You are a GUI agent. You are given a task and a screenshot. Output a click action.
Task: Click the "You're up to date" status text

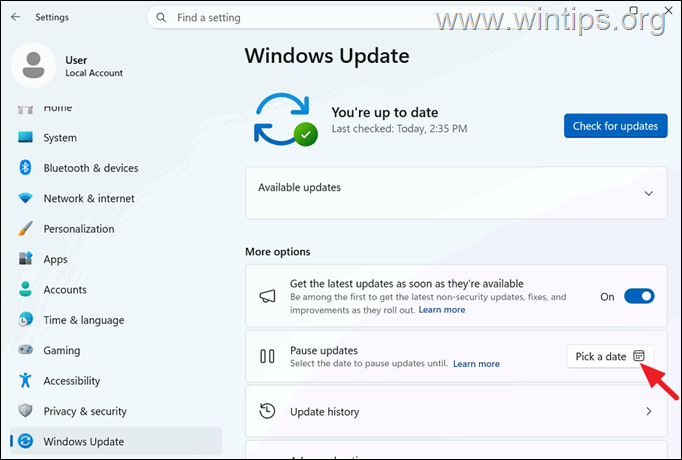[385, 113]
